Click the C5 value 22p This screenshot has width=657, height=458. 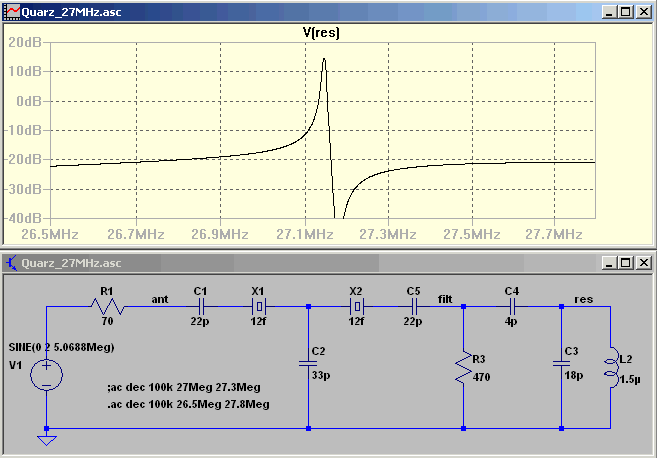pos(413,321)
